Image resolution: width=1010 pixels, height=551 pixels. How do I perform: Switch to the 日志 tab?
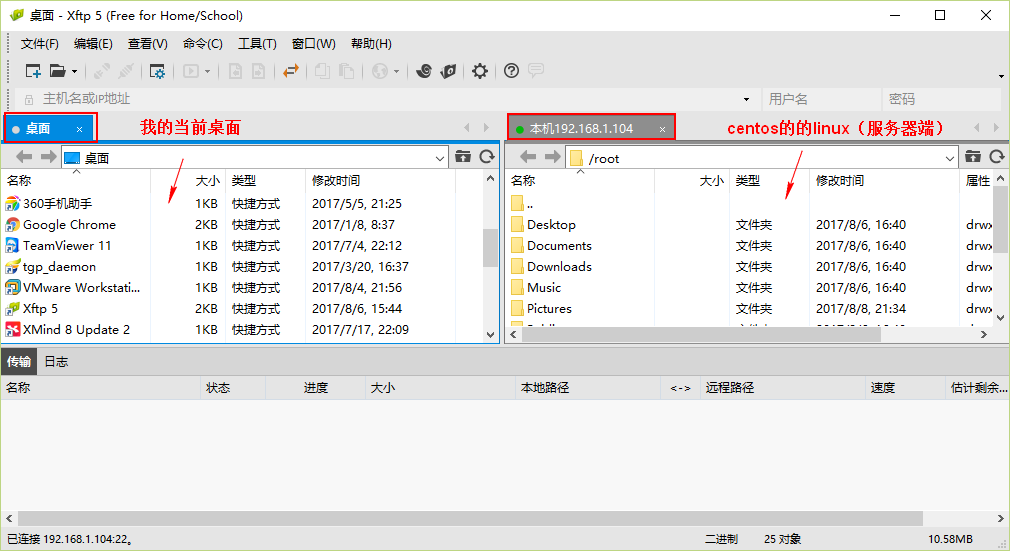coord(56,361)
